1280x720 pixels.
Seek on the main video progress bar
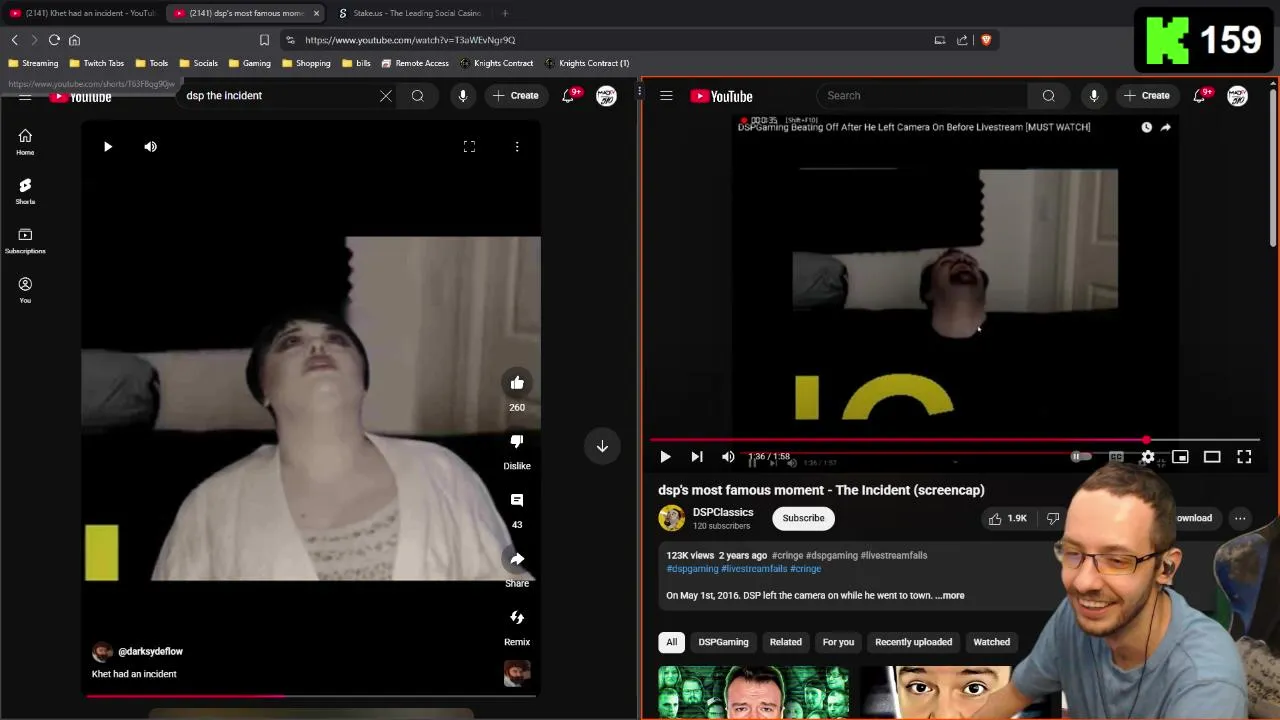[955, 440]
